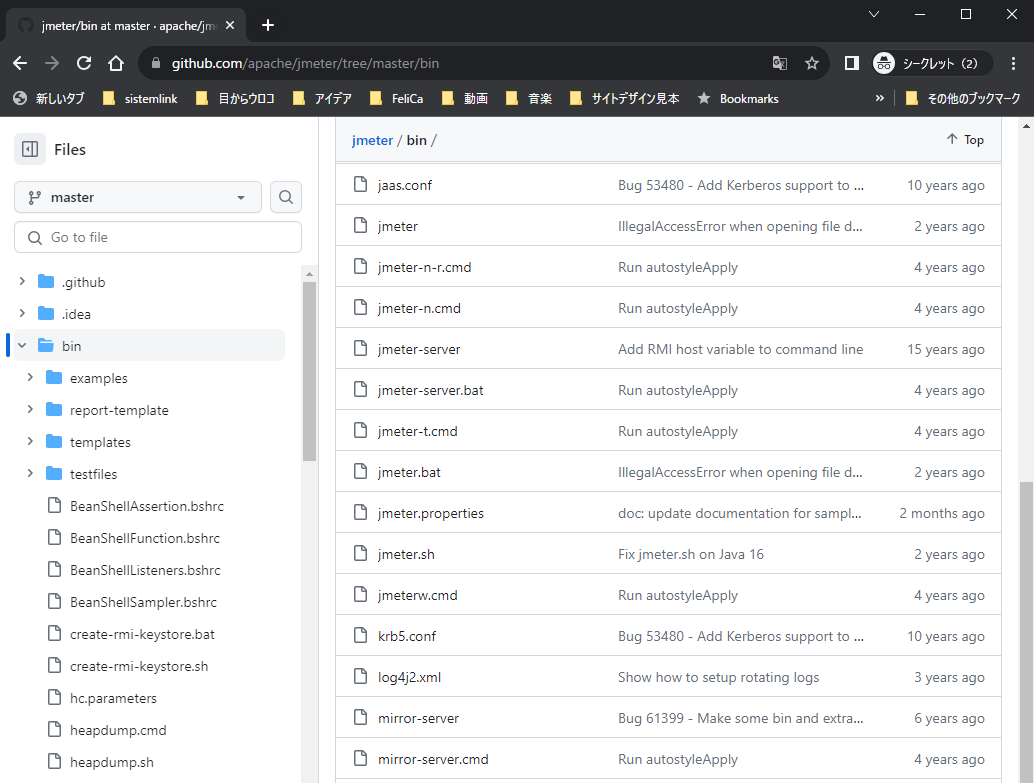Show hidden bookmarks with double chevron

[879, 98]
